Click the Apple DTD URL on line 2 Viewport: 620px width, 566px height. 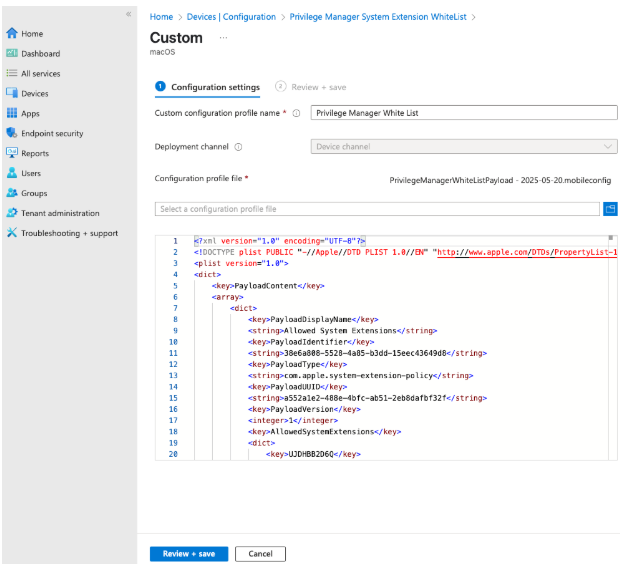[527, 252]
